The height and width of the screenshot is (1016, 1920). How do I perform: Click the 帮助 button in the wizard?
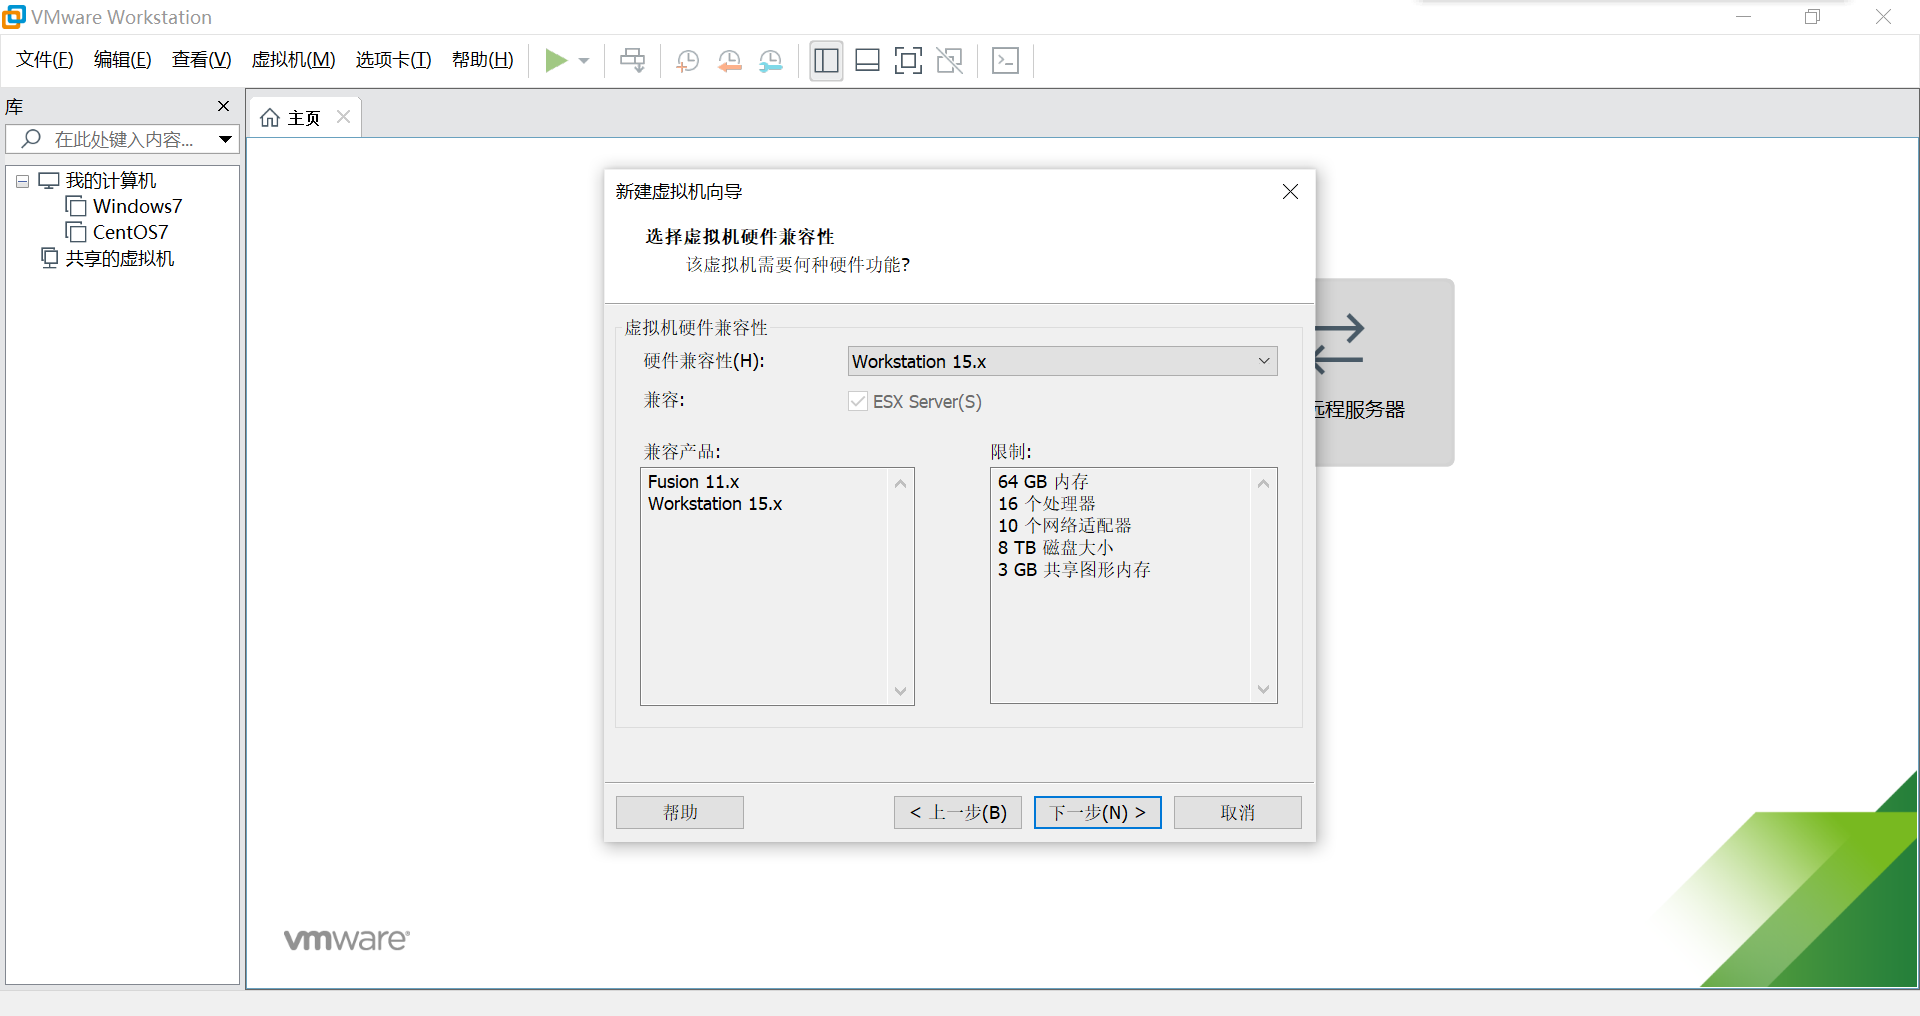pyautogui.click(x=679, y=812)
